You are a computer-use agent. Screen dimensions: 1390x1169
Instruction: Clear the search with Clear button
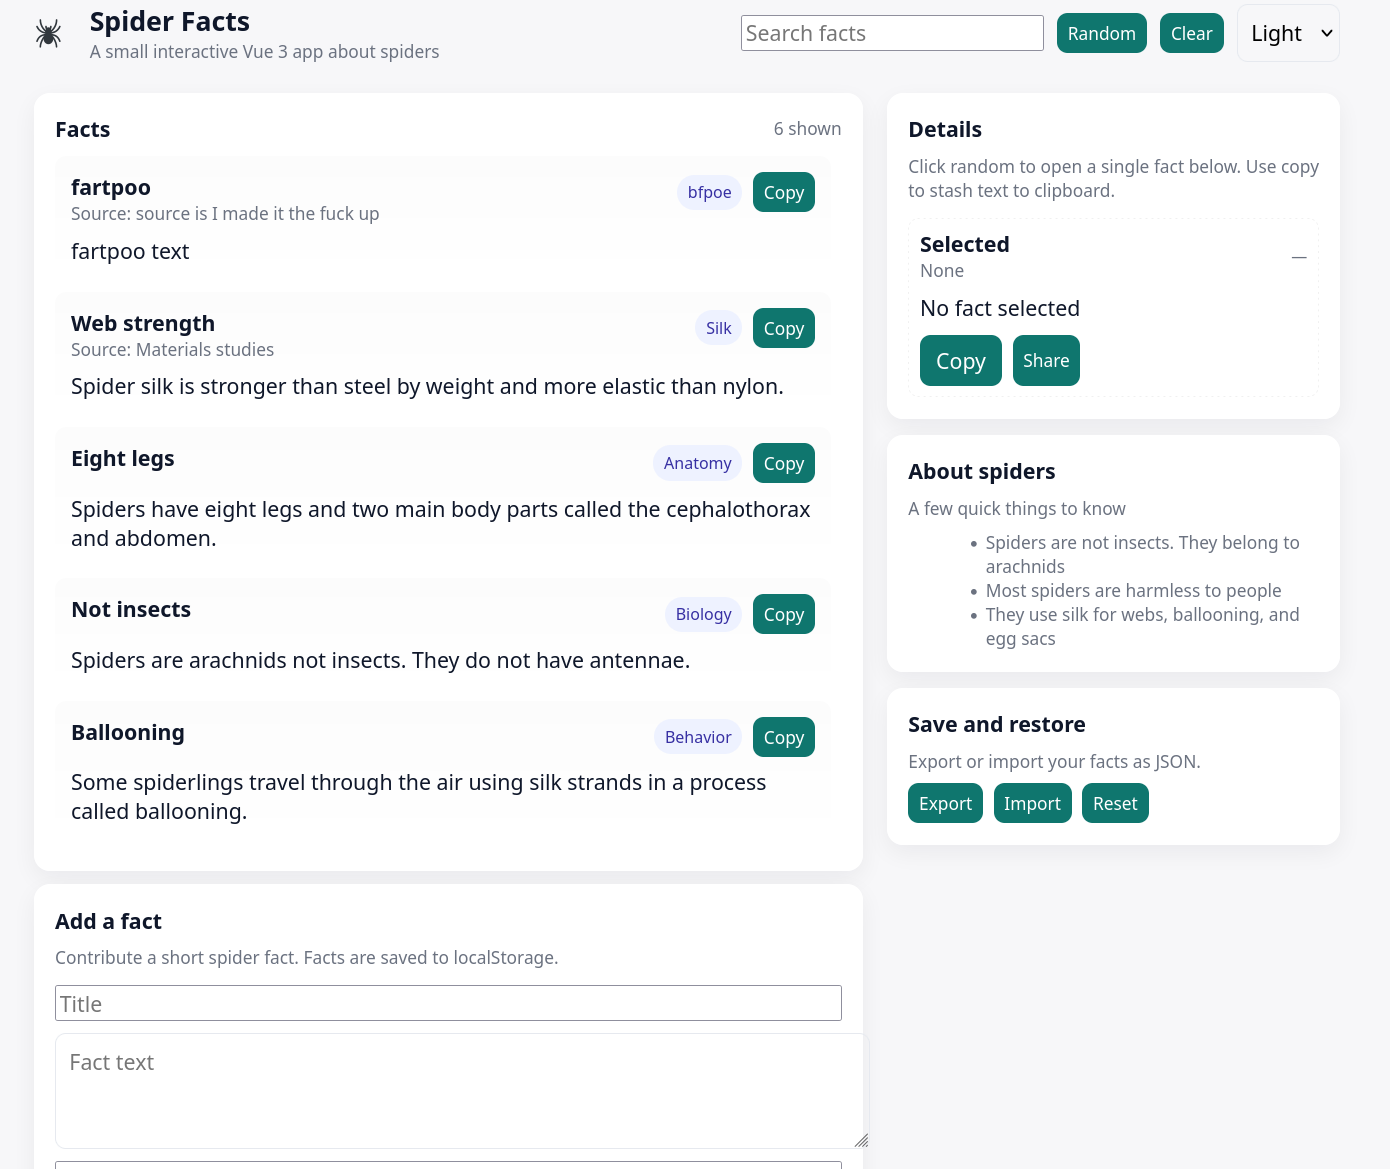point(1192,33)
